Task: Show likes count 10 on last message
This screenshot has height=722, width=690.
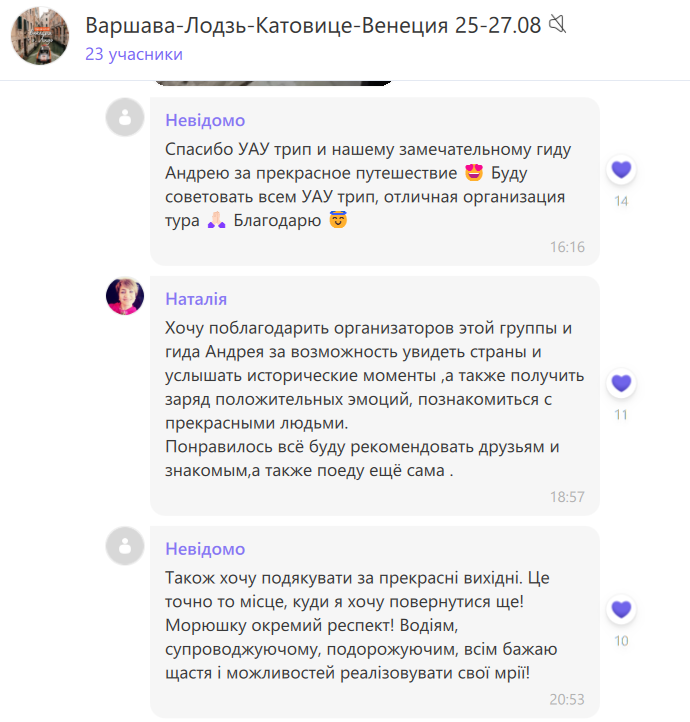Action: click(621, 641)
